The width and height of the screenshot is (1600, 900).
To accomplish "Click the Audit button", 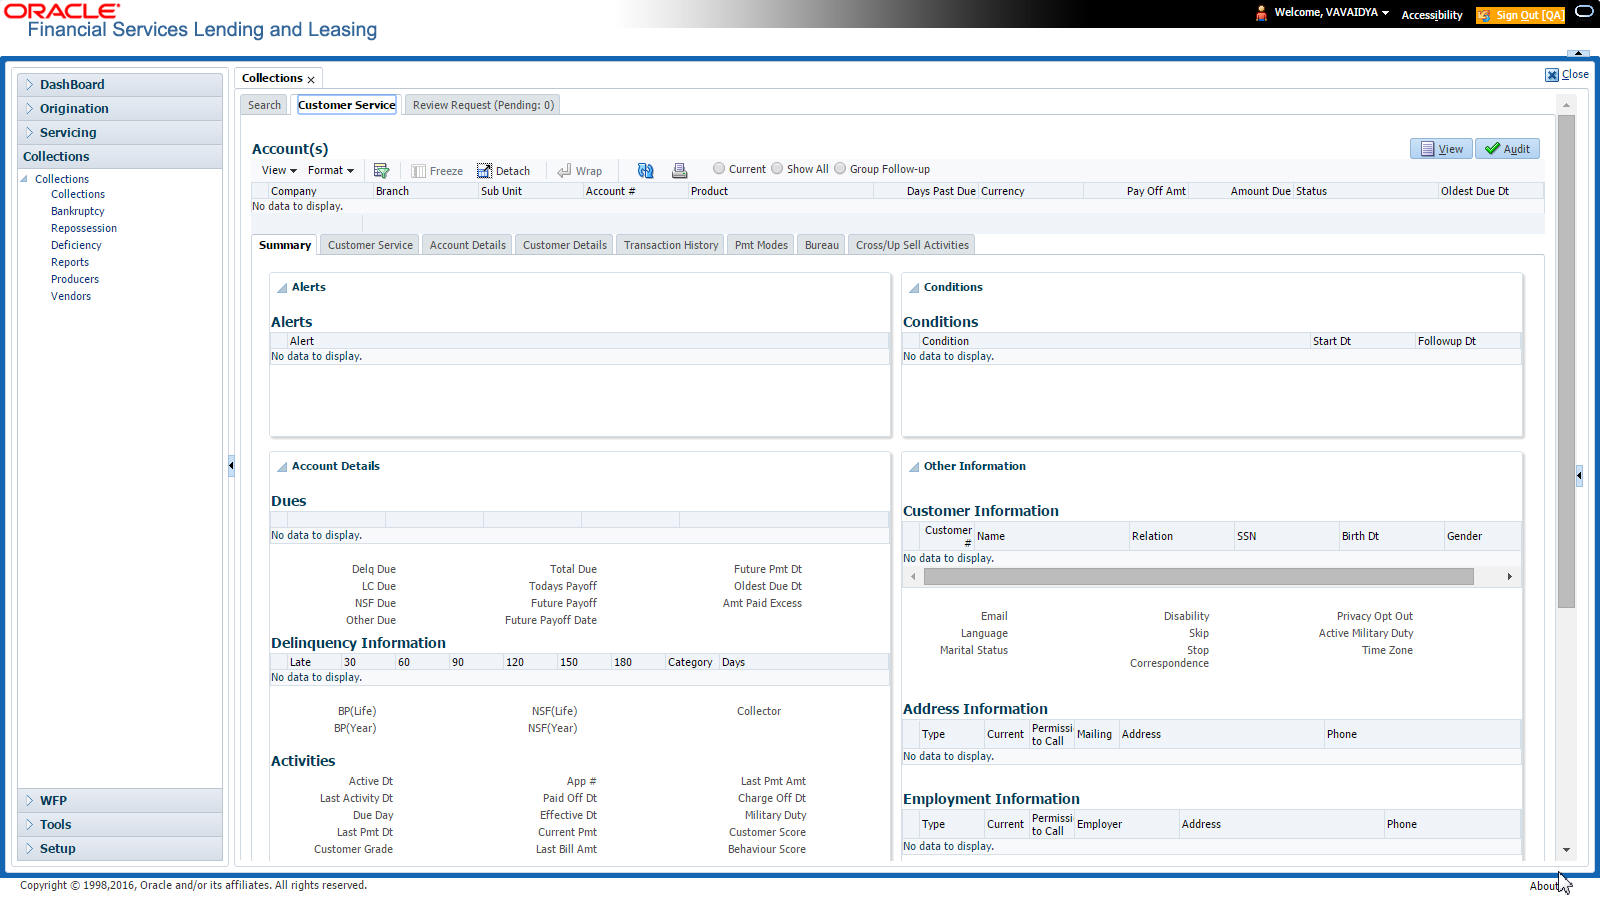I will [x=1507, y=149].
